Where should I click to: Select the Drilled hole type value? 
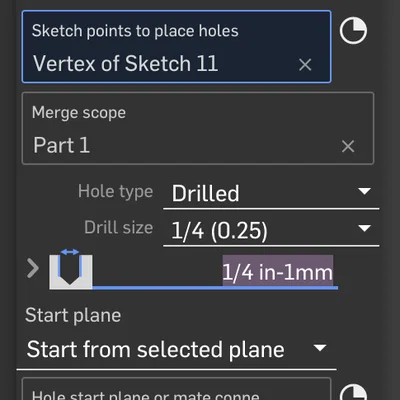pos(205,194)
